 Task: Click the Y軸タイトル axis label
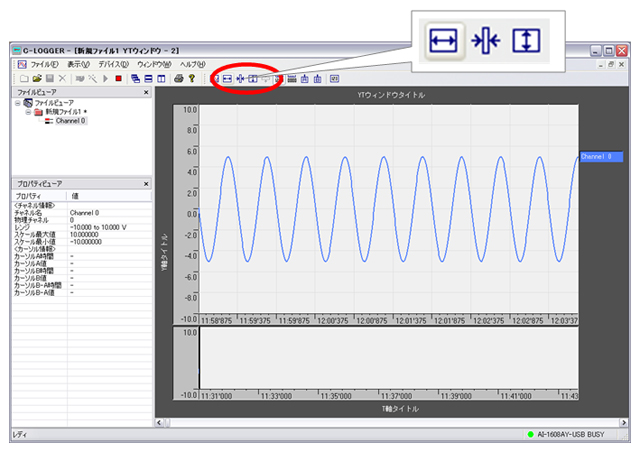[164, 252]
